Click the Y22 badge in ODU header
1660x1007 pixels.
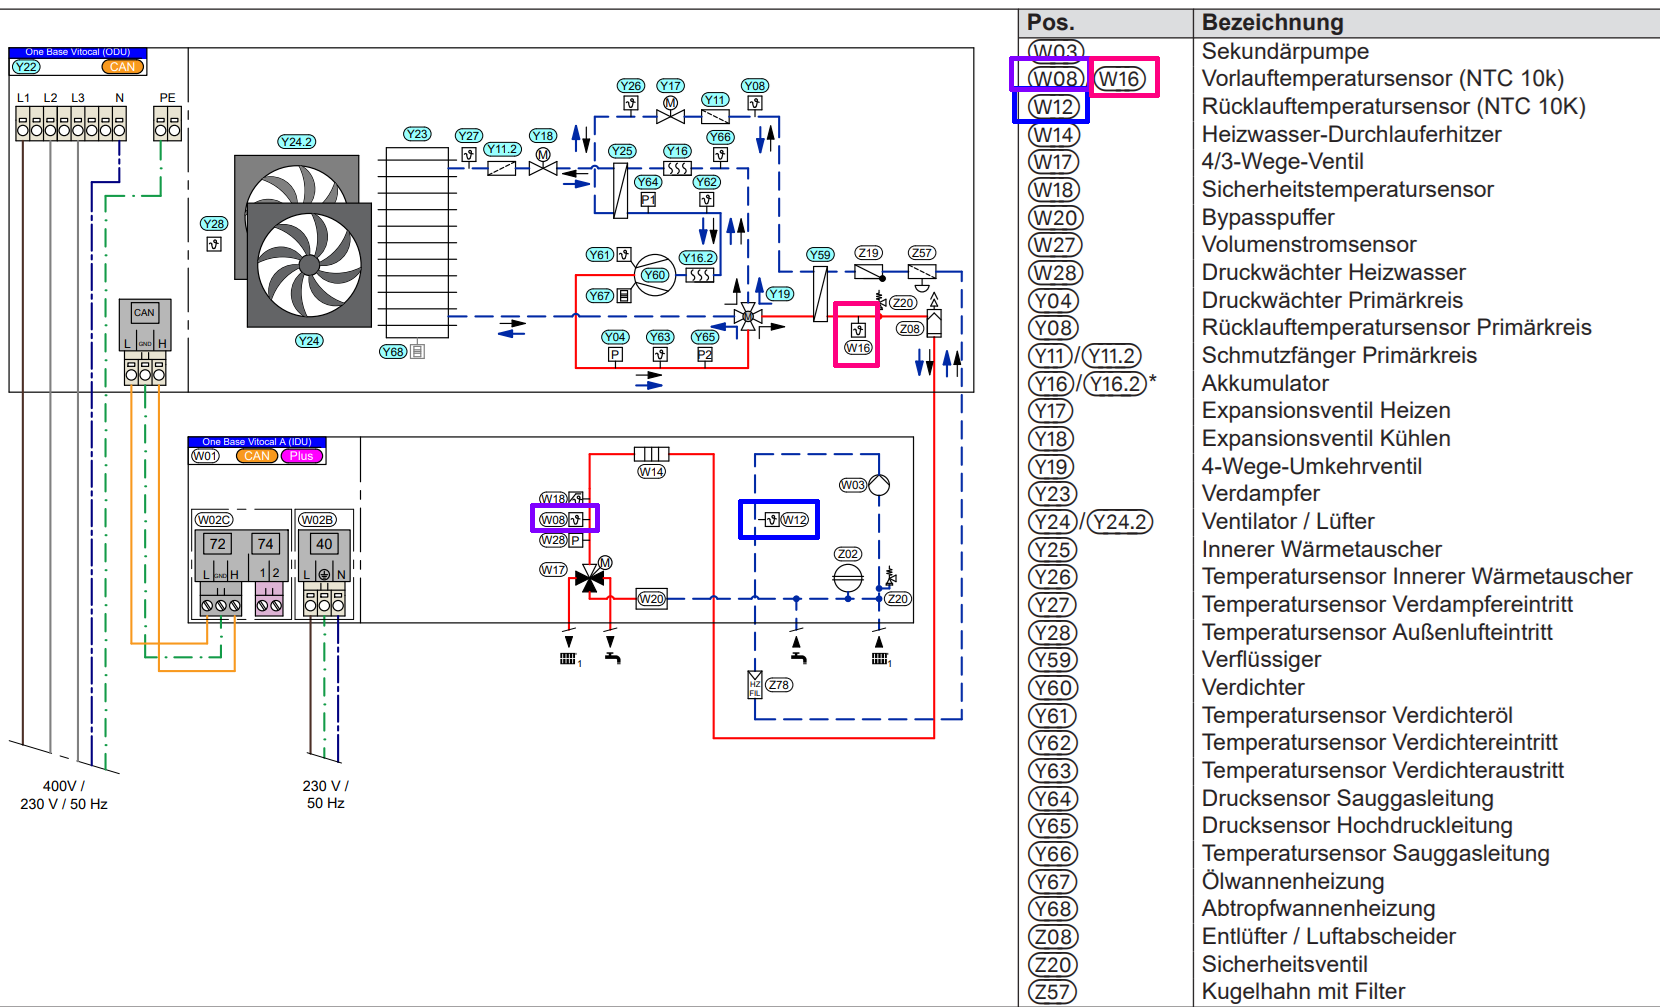(26, 67)
